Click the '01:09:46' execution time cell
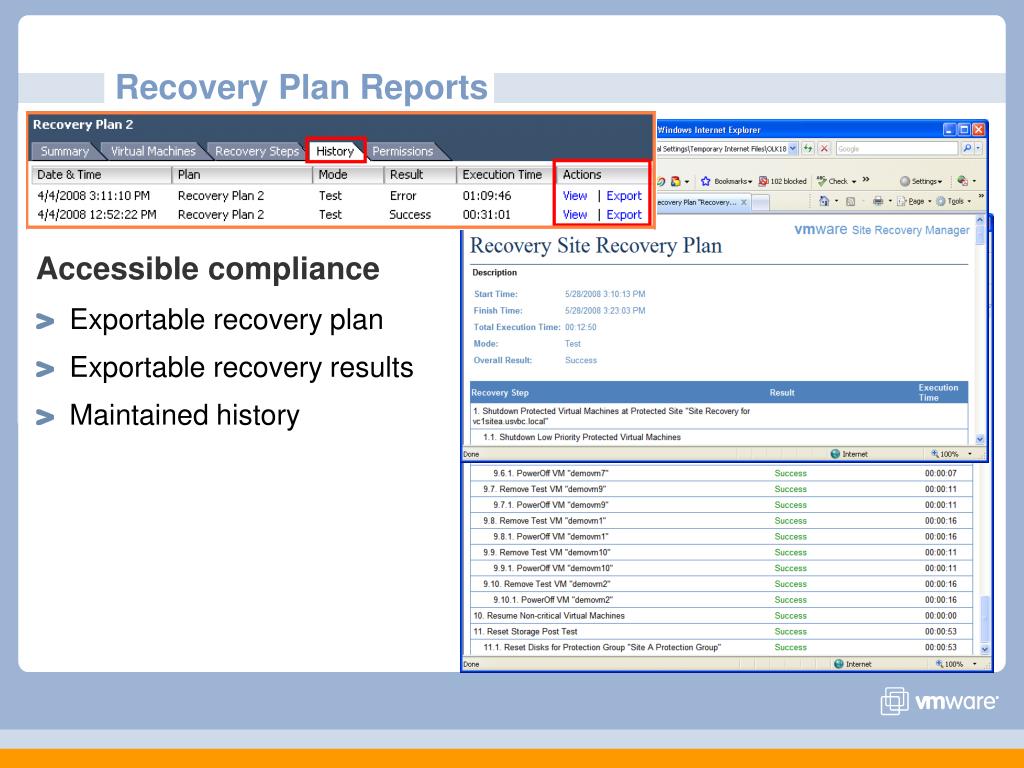This screenshot has width=1024, height=768. [x=487, y=195]
